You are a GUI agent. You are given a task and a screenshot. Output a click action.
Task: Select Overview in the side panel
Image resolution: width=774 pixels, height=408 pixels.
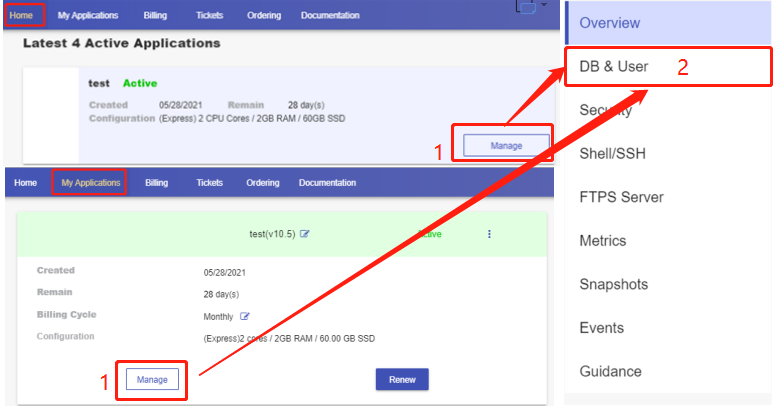click(x=609, y=23)
